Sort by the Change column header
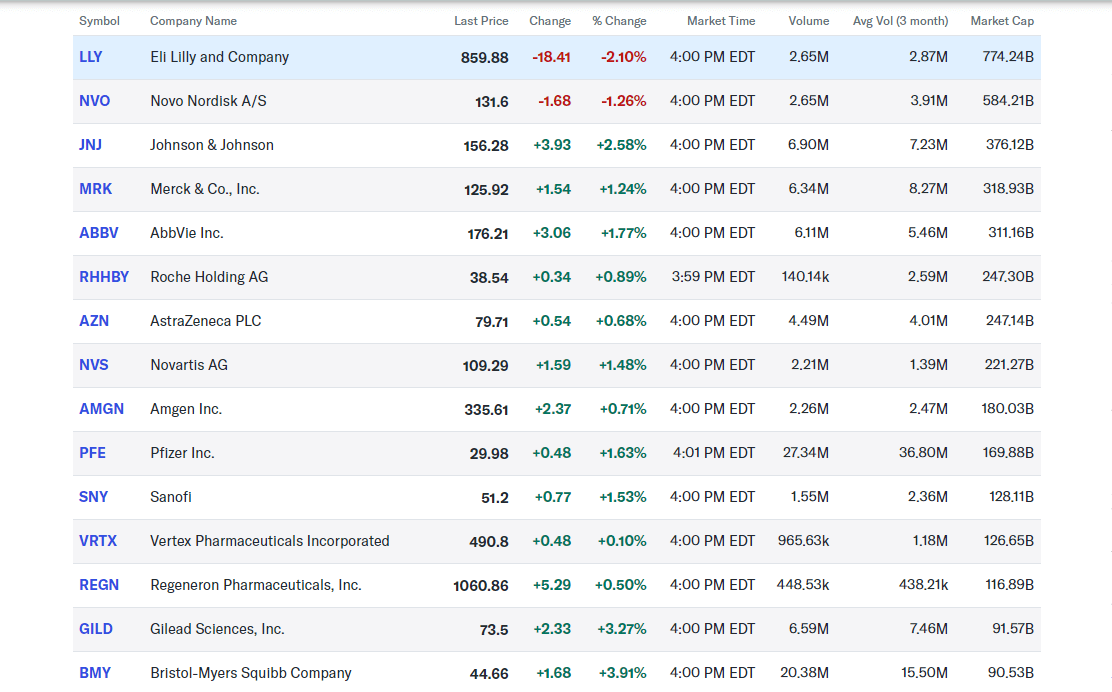 (x=550, y=21)
